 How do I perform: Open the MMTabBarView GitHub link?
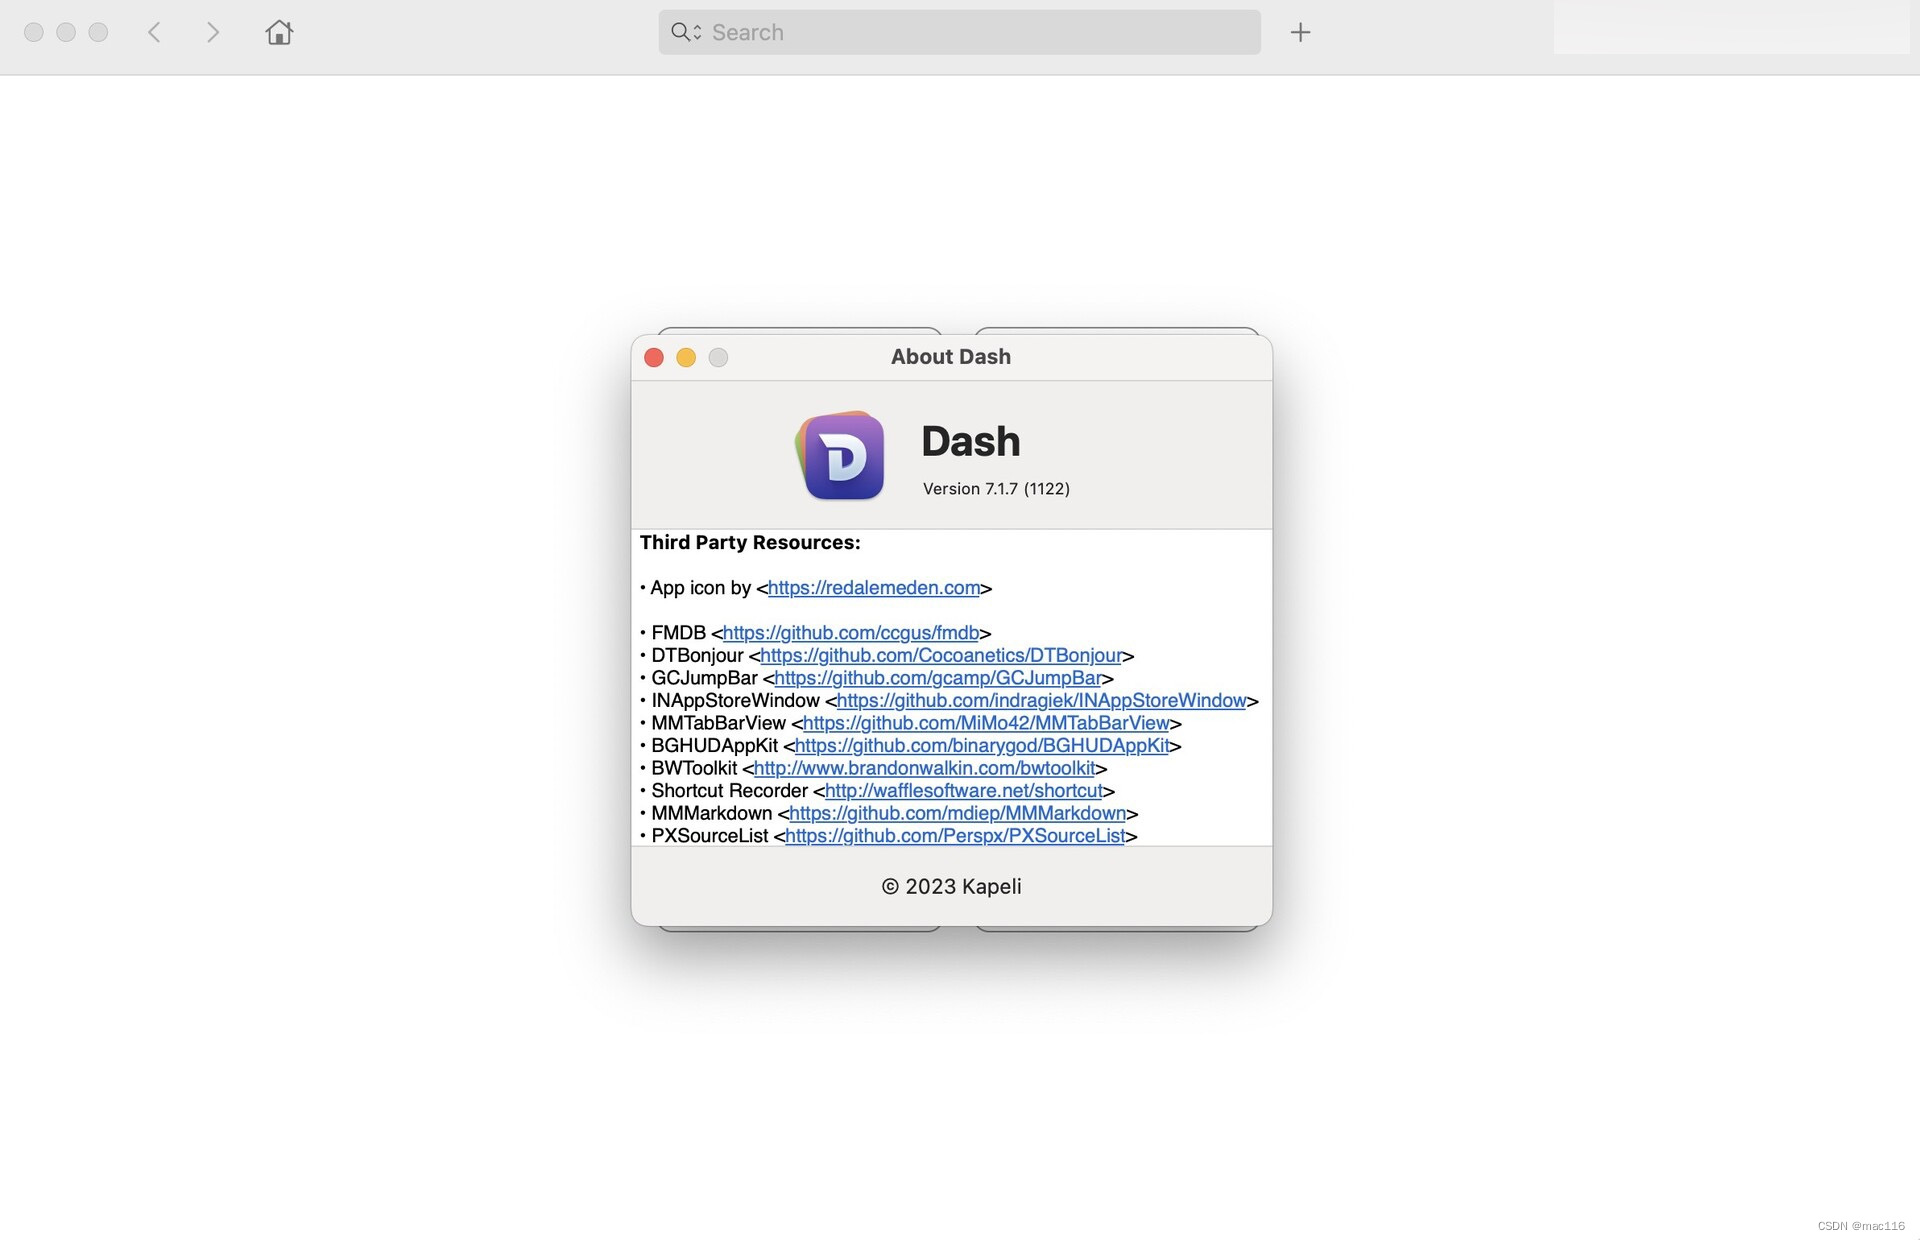(x=986, y=723)
